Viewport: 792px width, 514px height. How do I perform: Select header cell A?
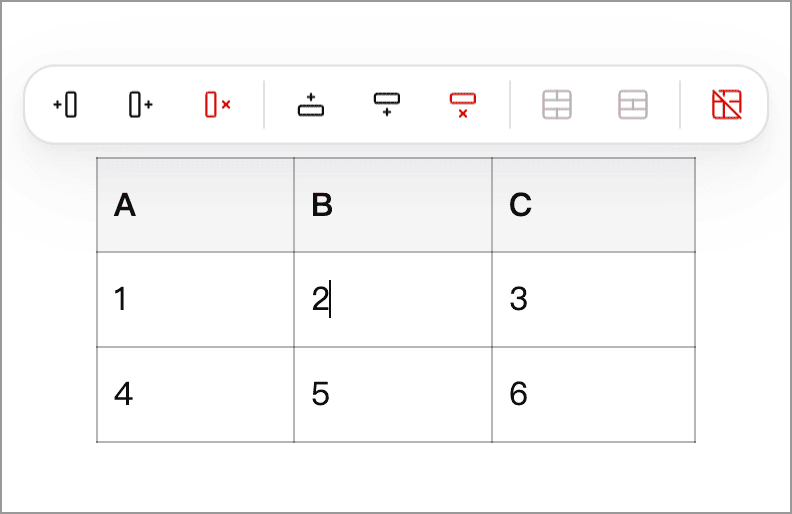pyautogui.click(x=195, y=205)
